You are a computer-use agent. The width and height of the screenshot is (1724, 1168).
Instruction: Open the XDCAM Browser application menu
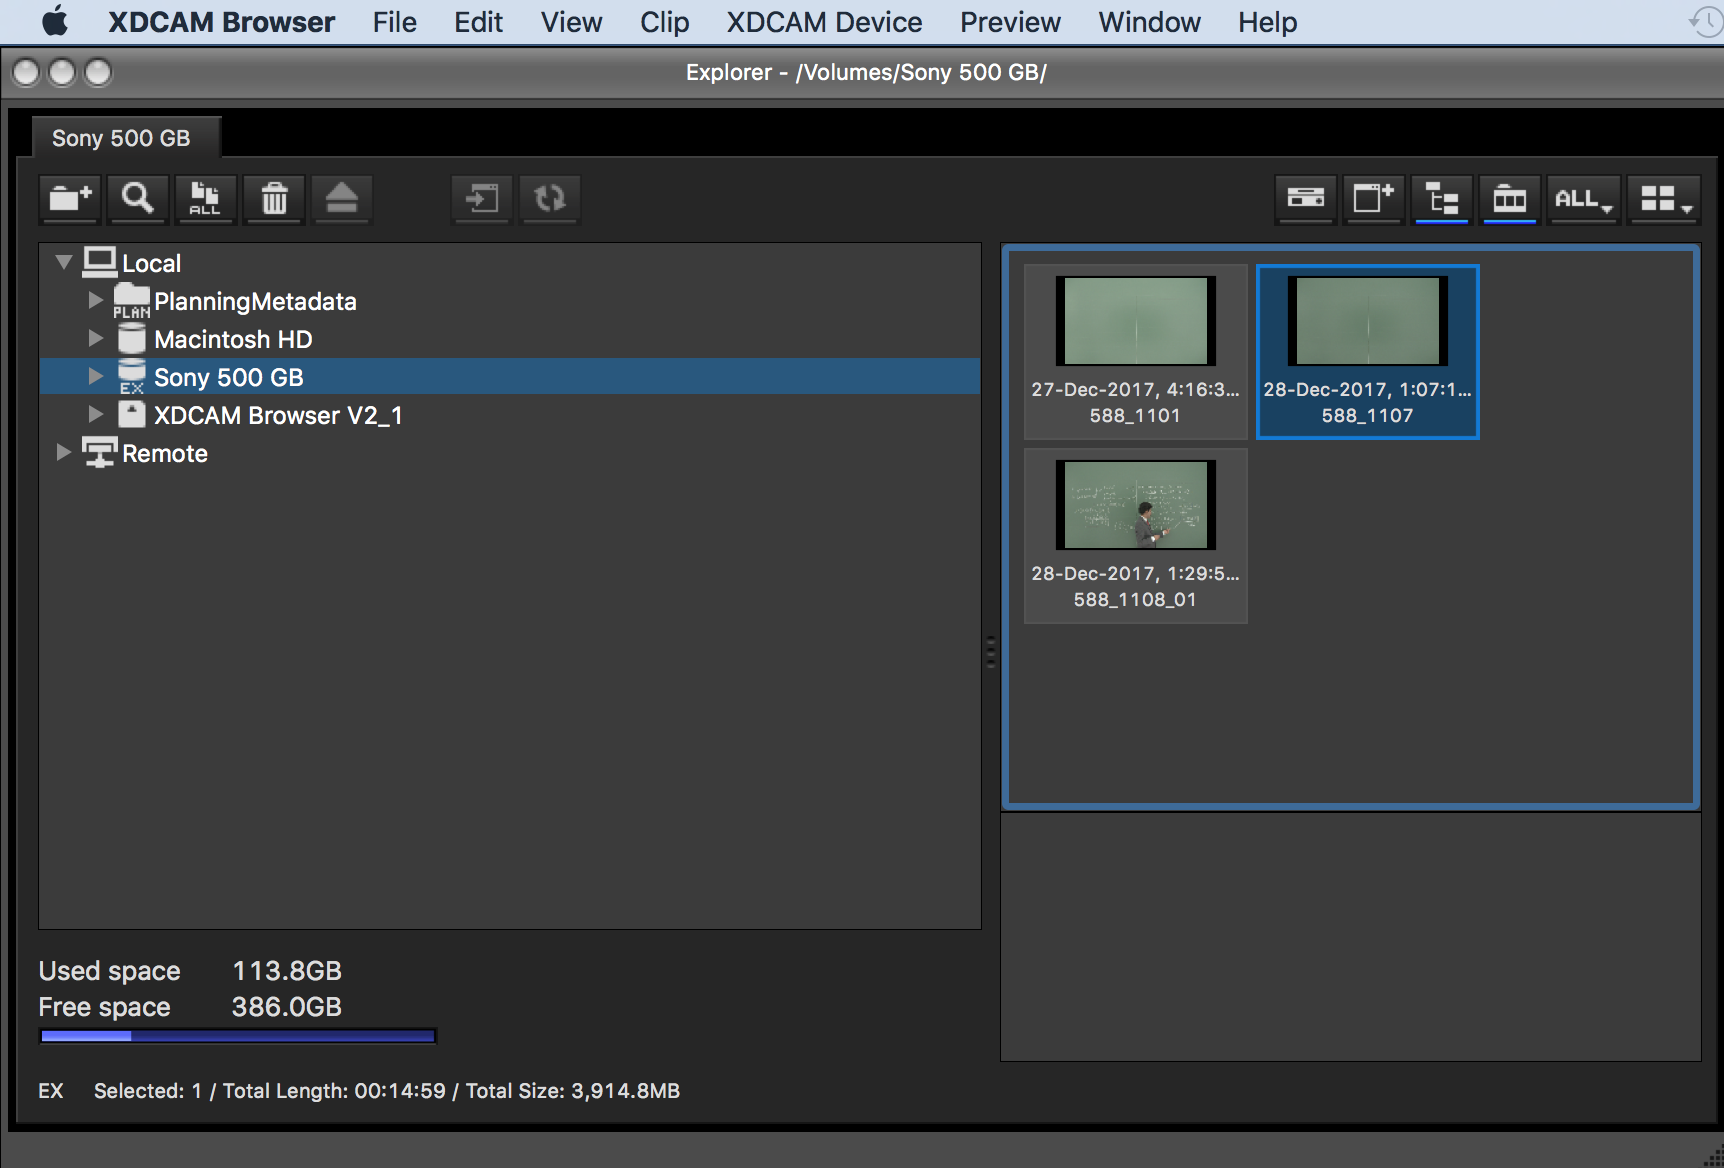221,22
